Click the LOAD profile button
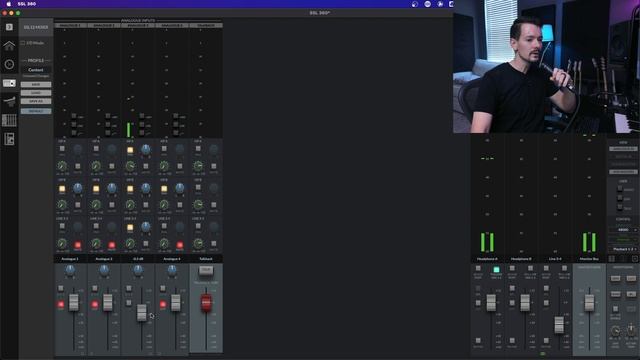This screenshot has height=360, width=640. point(36,93)
